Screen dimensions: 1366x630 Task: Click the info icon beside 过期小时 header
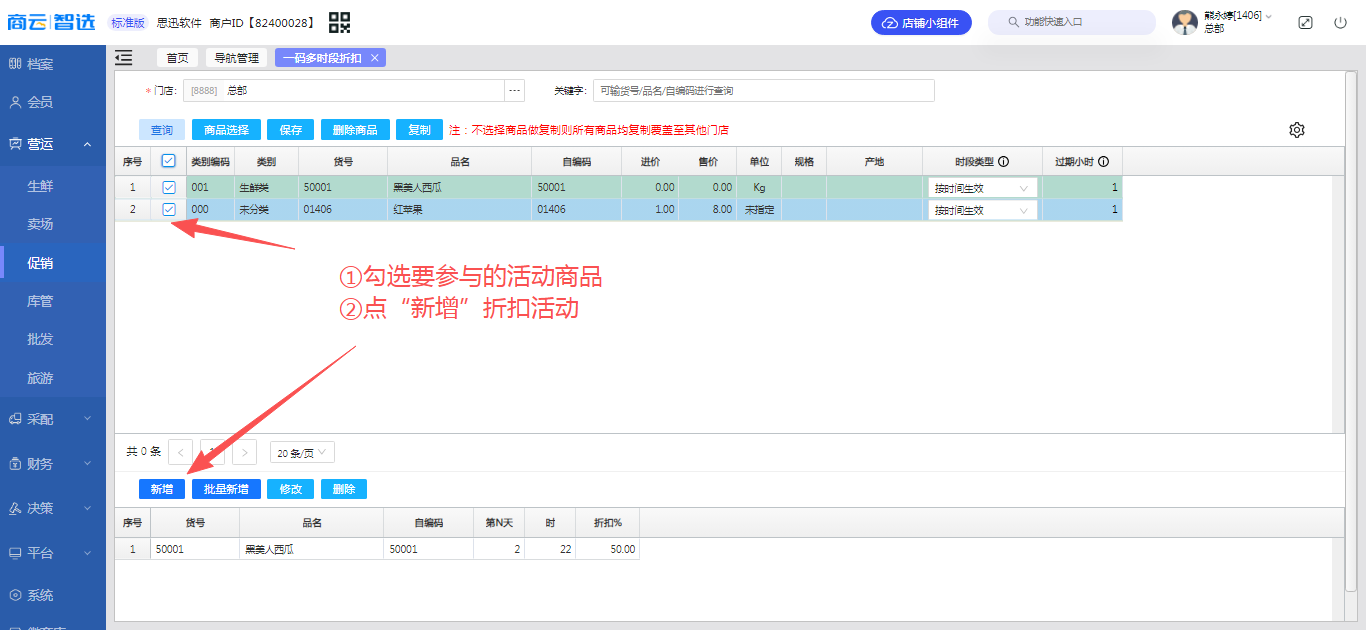(1104, 162)
